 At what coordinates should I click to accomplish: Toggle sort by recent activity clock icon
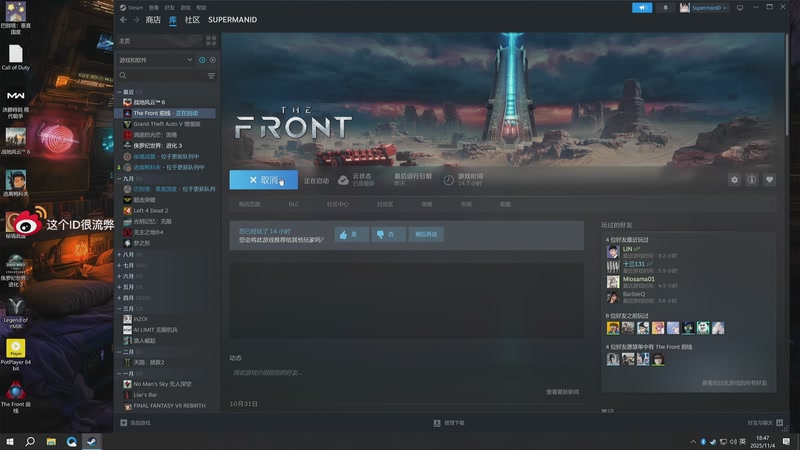pyautogui.click(x=202, y=60)
